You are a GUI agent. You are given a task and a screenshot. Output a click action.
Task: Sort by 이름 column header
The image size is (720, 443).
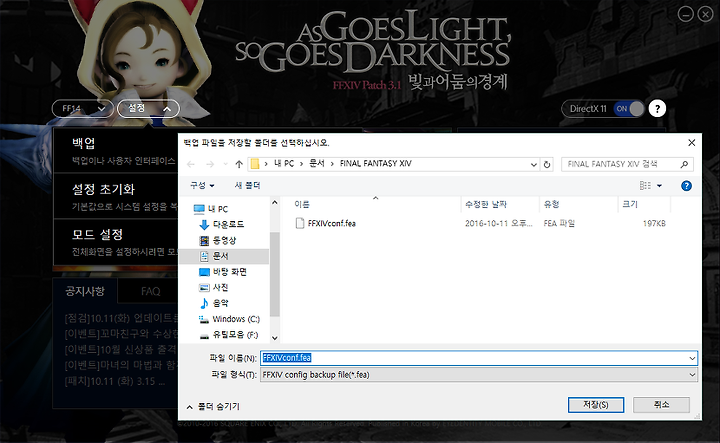pyautogui.click(x=376, y=204)
